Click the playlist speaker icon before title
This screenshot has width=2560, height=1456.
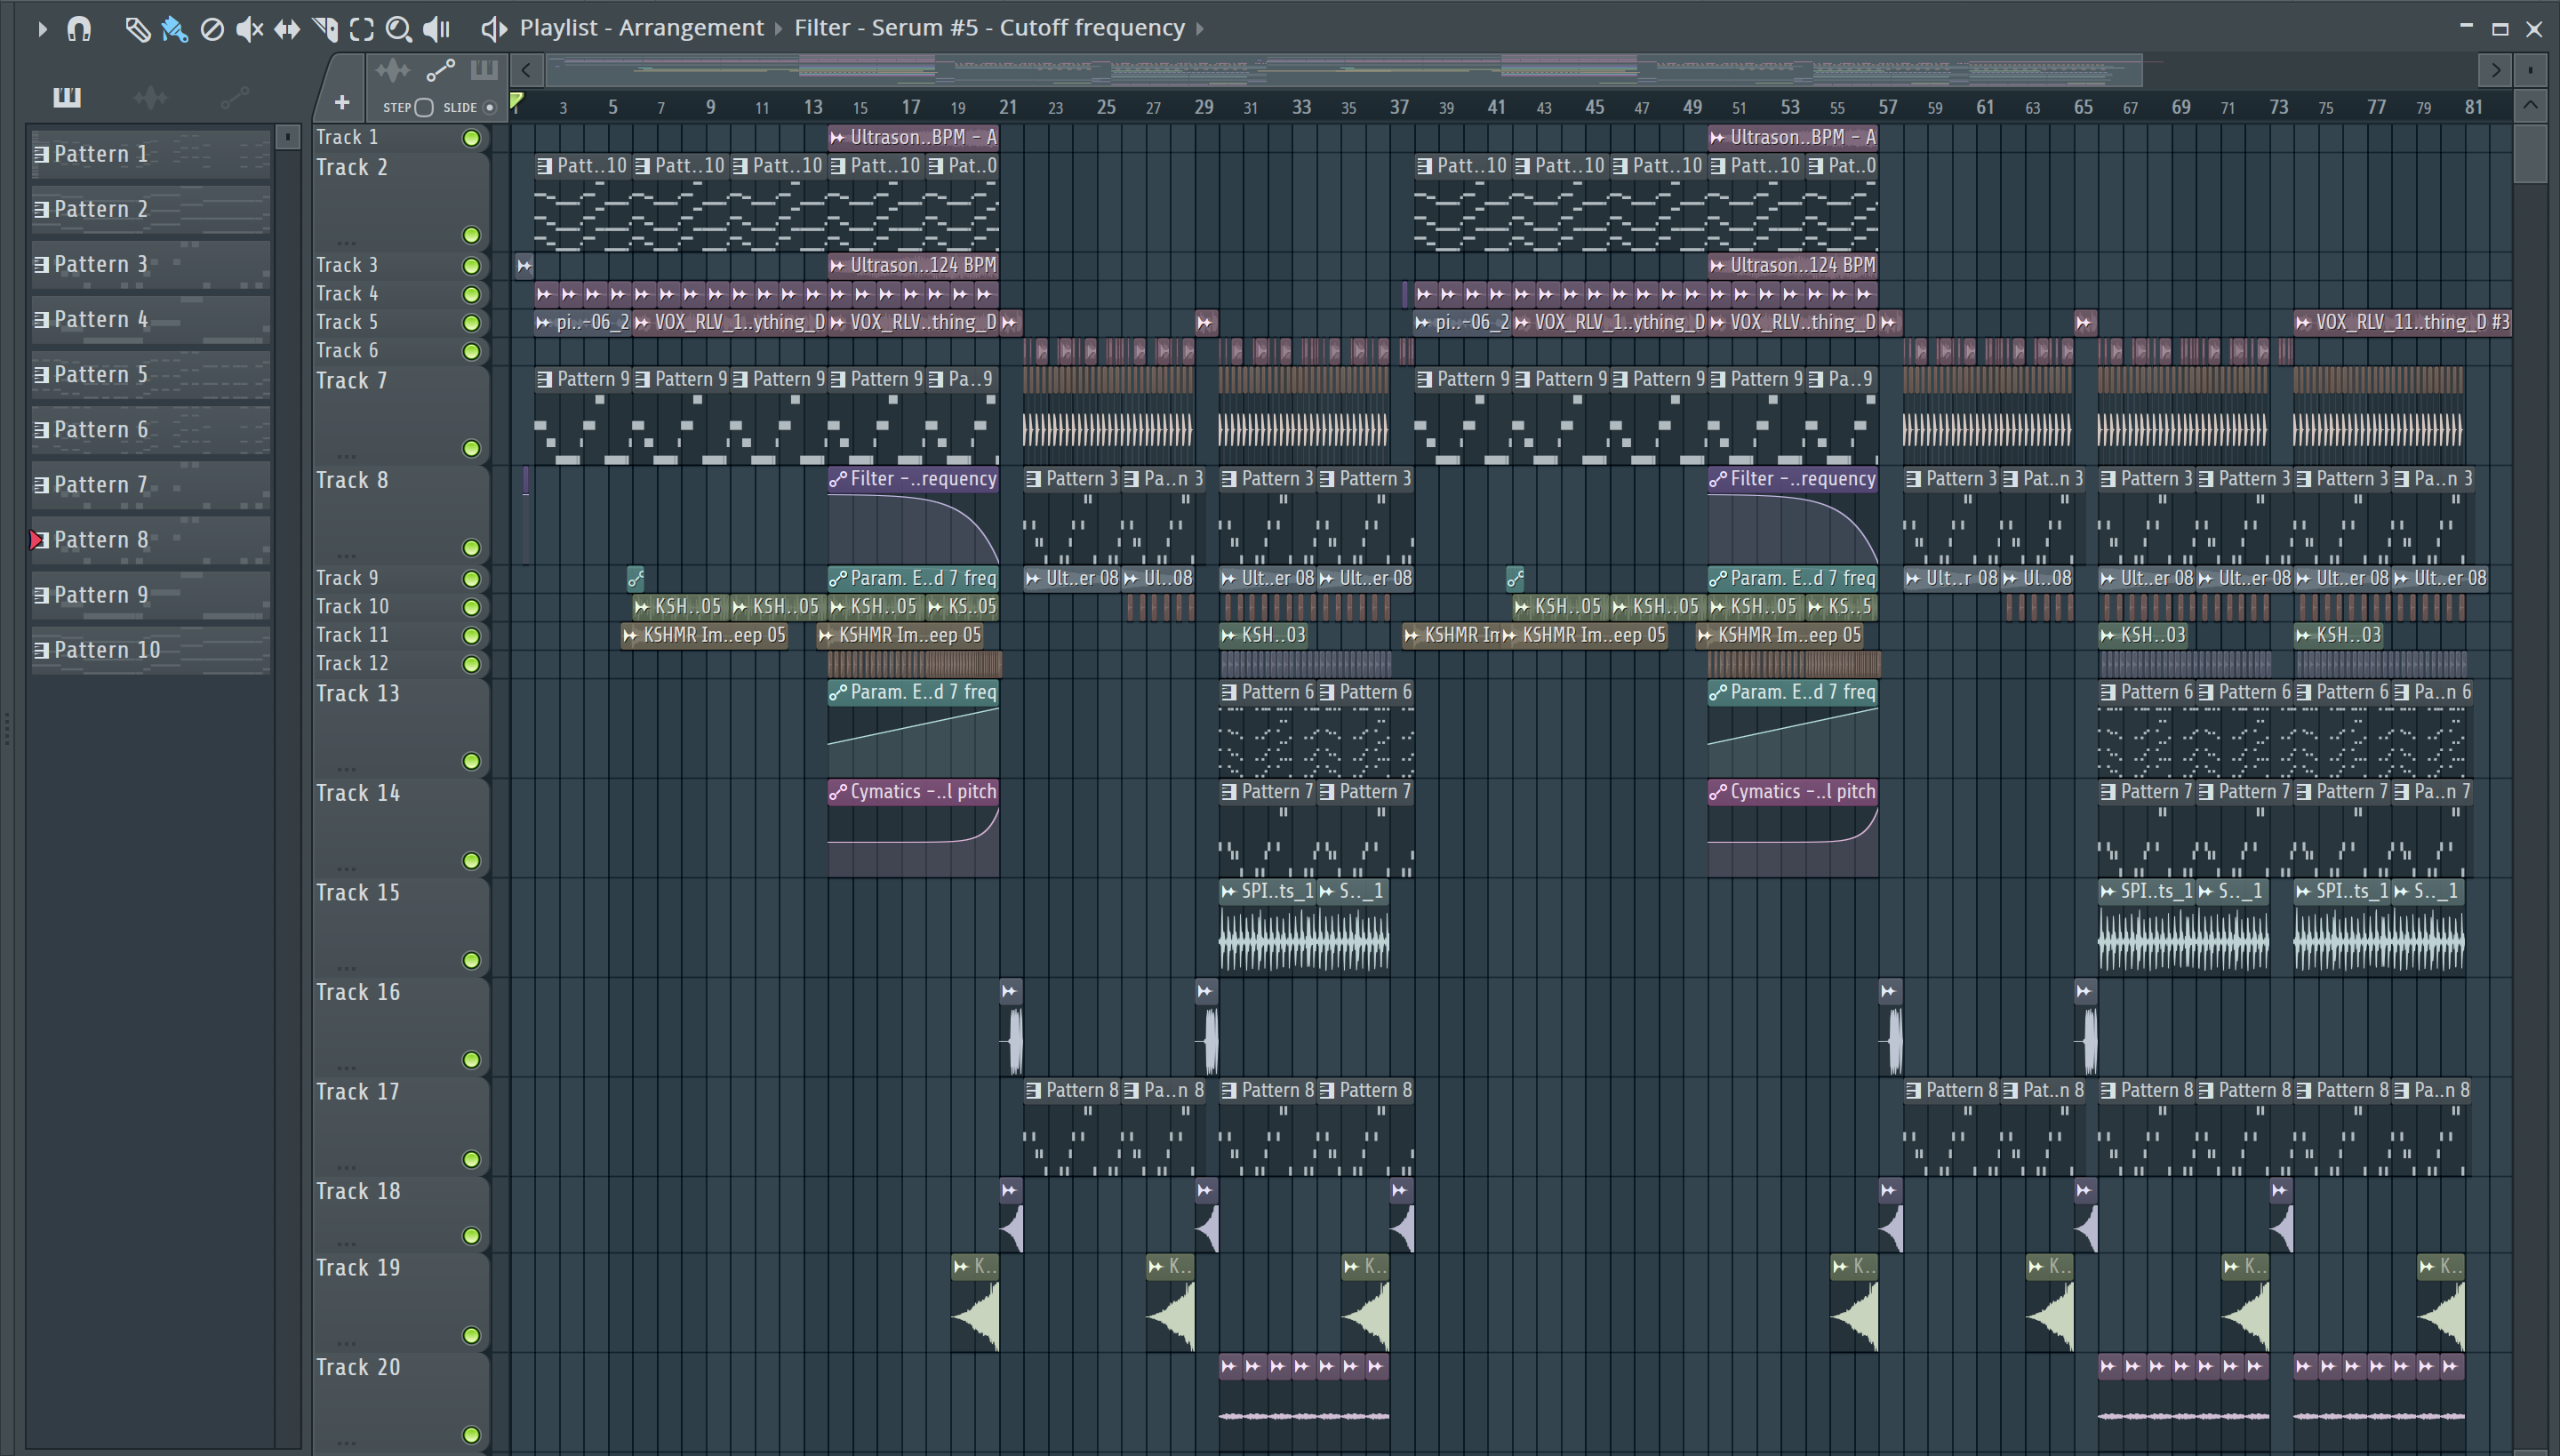(493, 28)
